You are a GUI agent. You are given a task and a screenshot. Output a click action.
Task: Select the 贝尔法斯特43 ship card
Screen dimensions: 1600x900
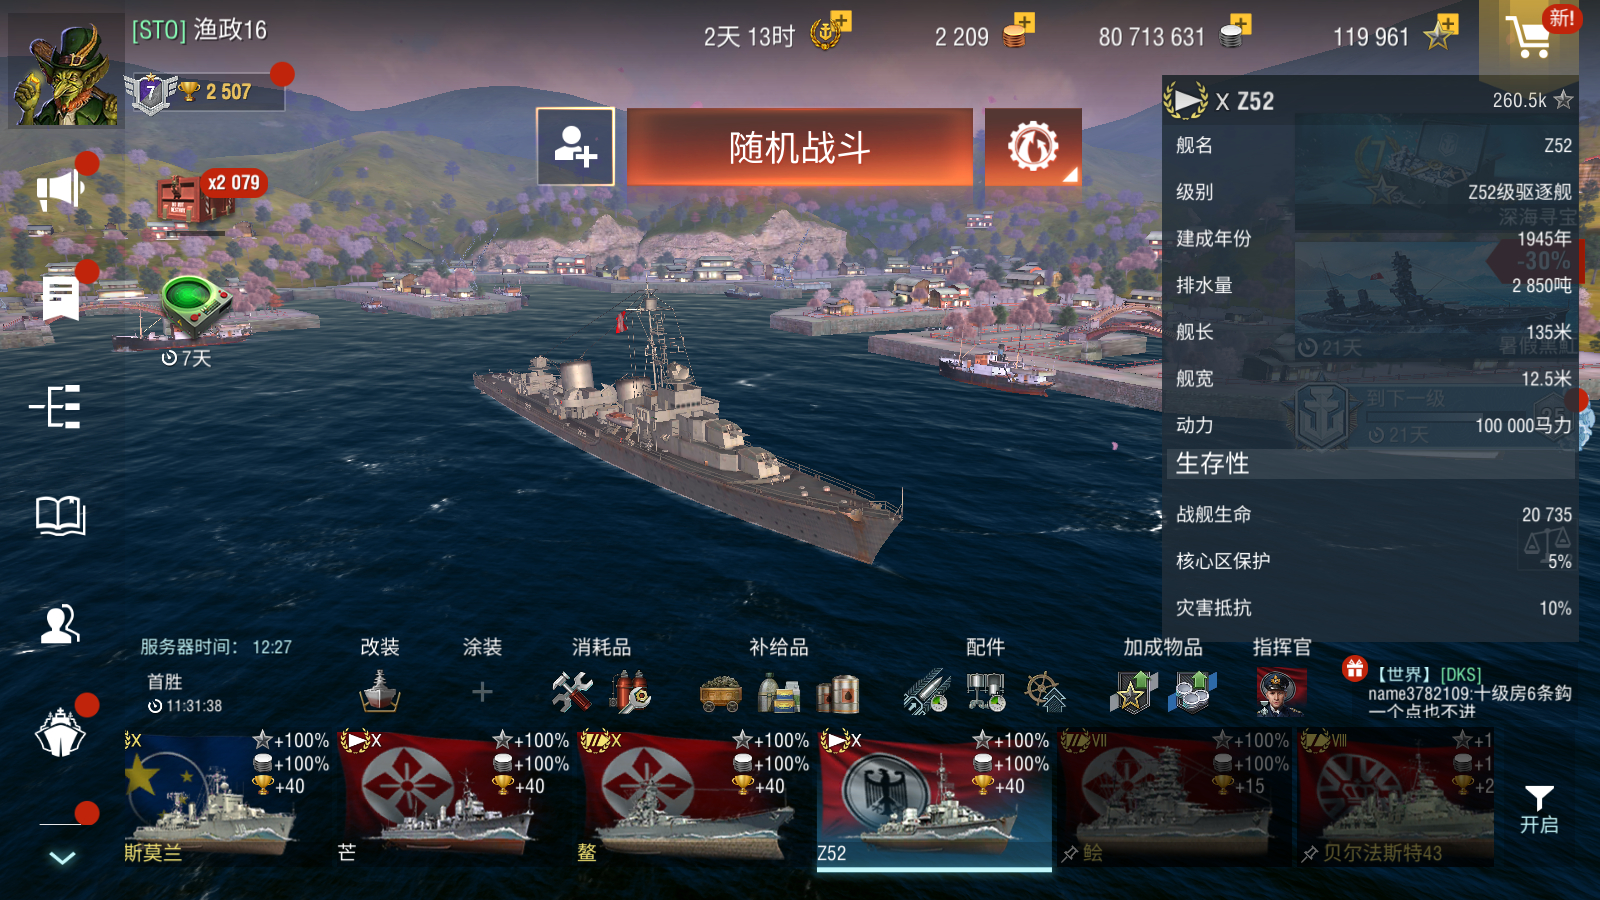(1396, 799)
